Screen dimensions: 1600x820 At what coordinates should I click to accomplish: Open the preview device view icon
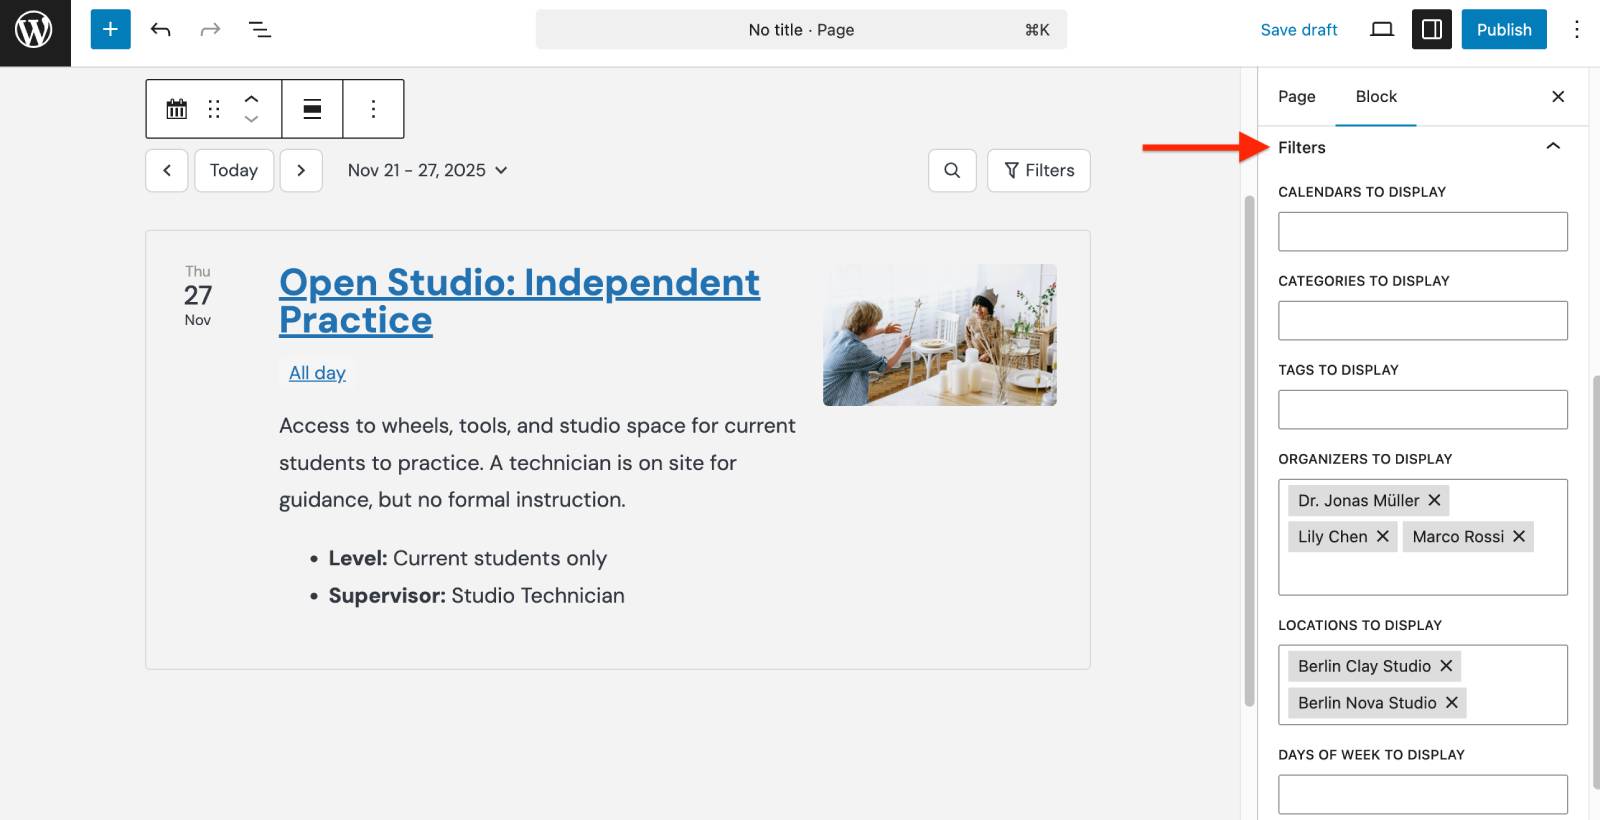click(x=1382, y=30)
